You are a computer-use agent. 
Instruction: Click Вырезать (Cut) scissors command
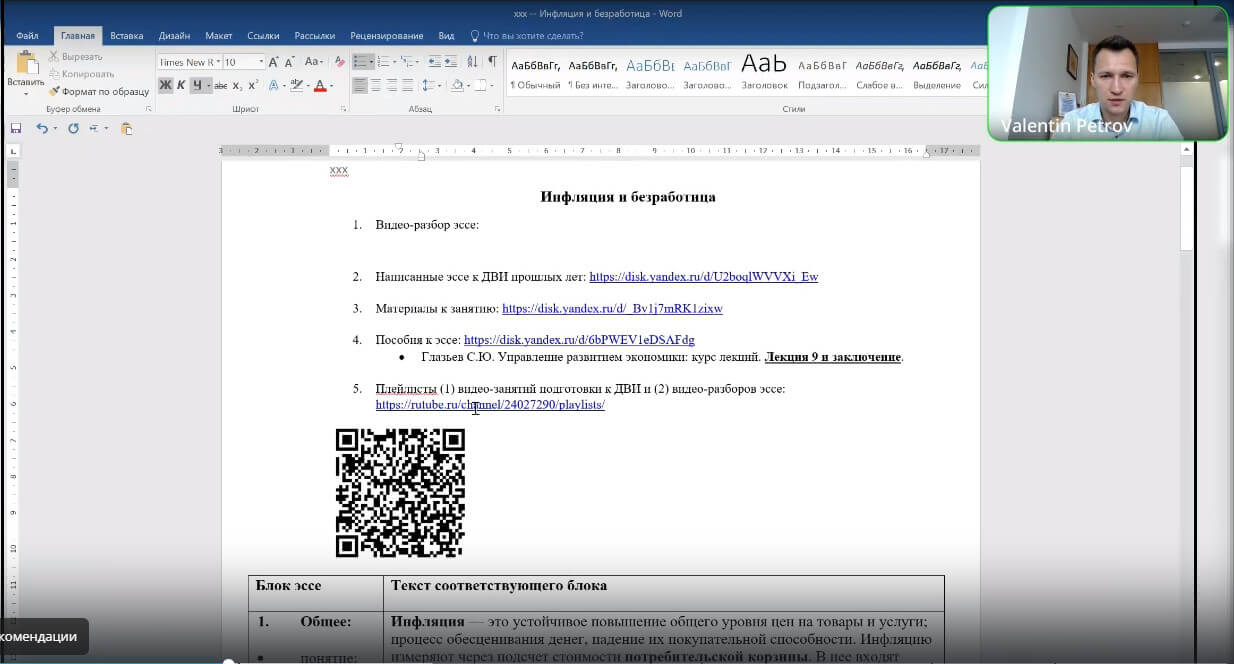click(x=74, y=57)
